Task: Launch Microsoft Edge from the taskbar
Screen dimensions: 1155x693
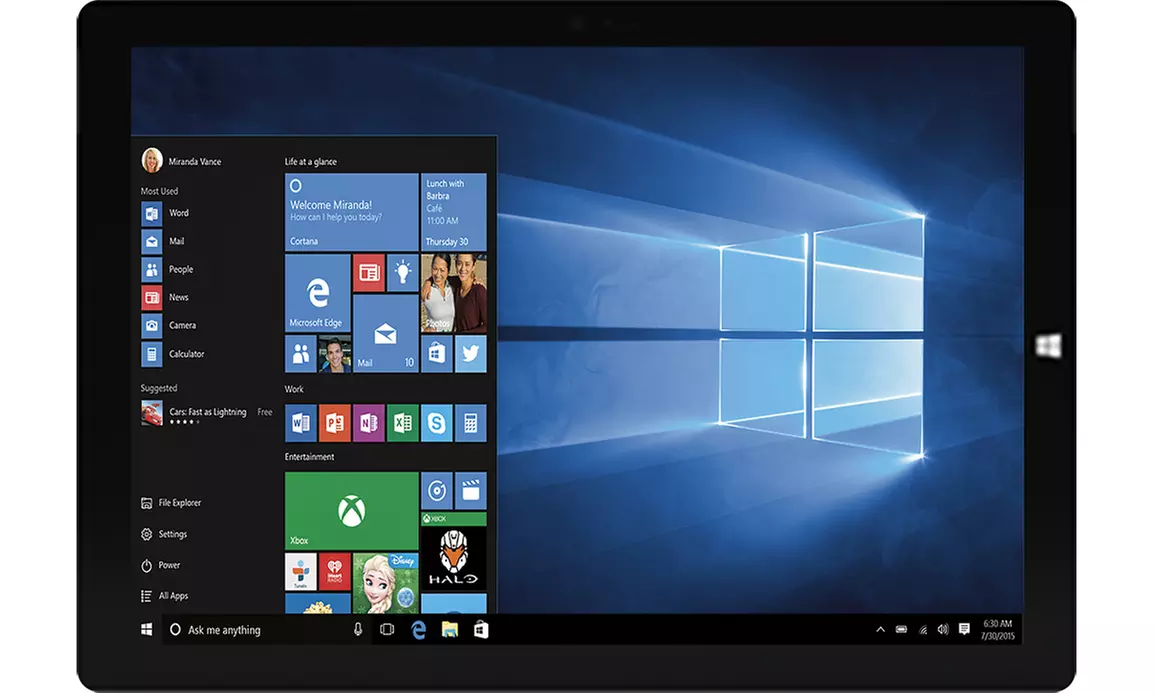Action: point(417,629)
